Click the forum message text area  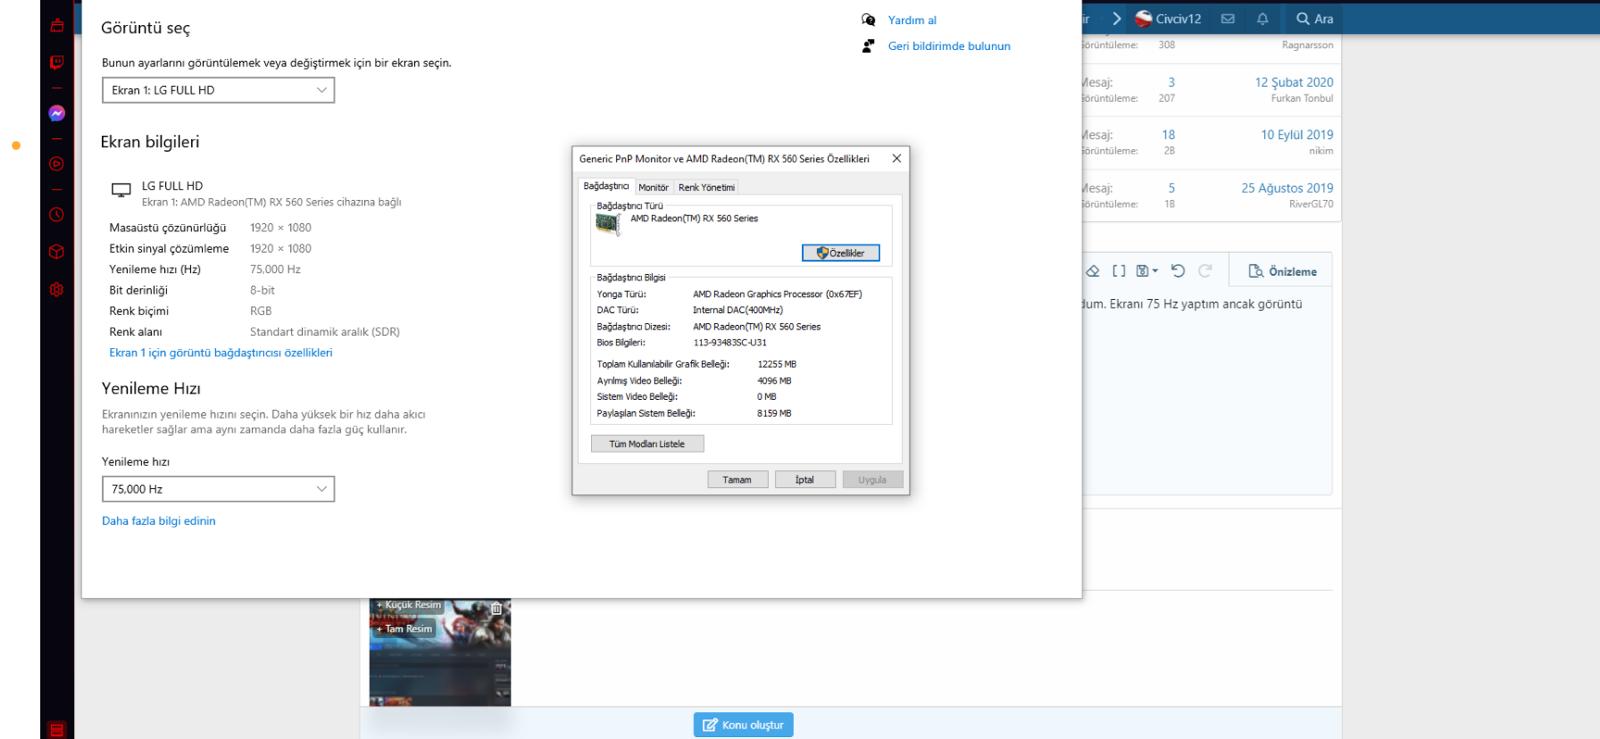(1206, 390)
